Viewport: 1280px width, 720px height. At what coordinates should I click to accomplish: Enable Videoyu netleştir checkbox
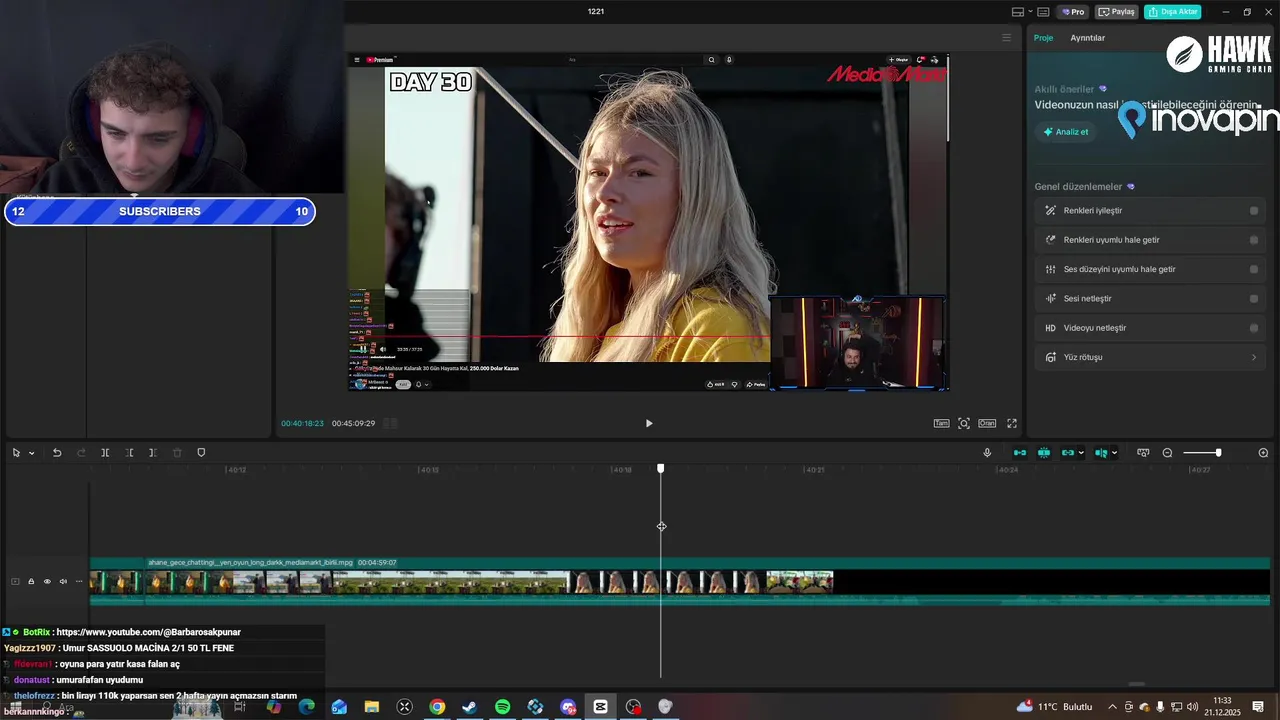(1254, 328)
